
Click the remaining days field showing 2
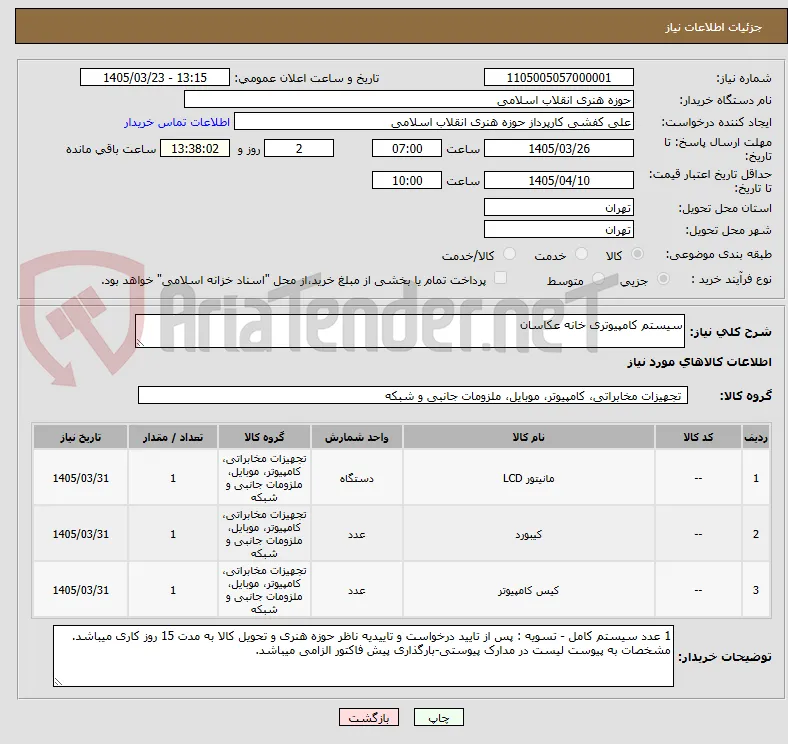pos(299,148)
